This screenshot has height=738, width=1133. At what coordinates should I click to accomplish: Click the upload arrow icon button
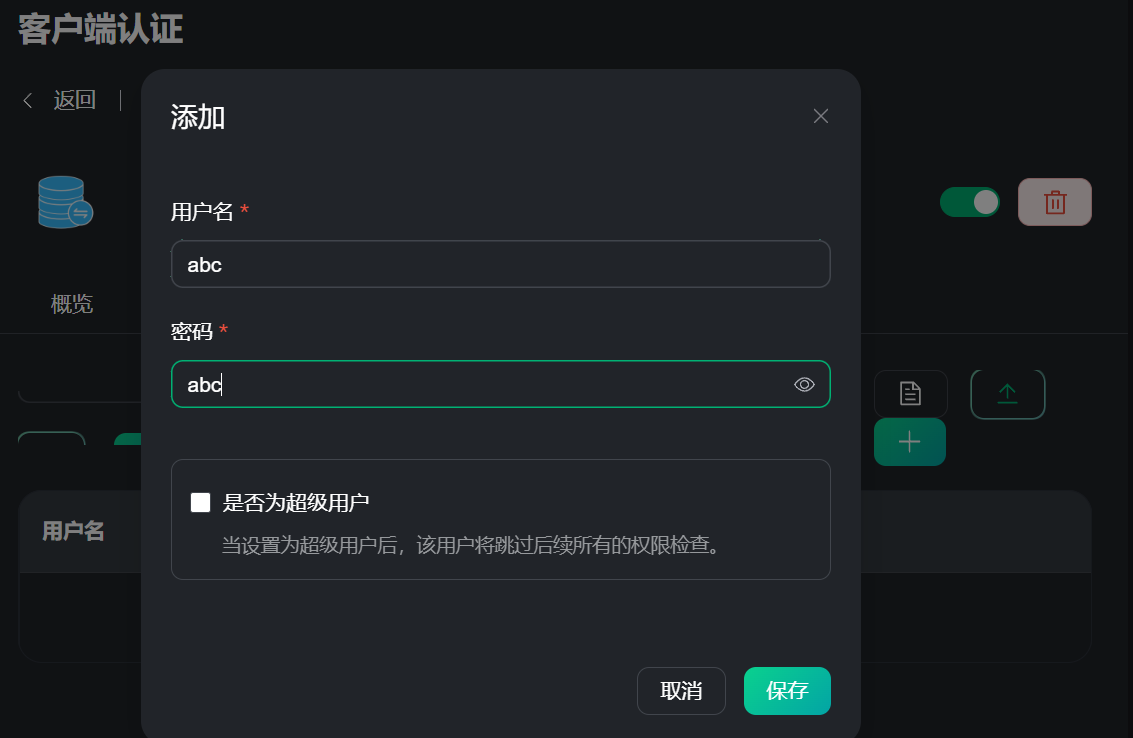[x=1007, y=394]
